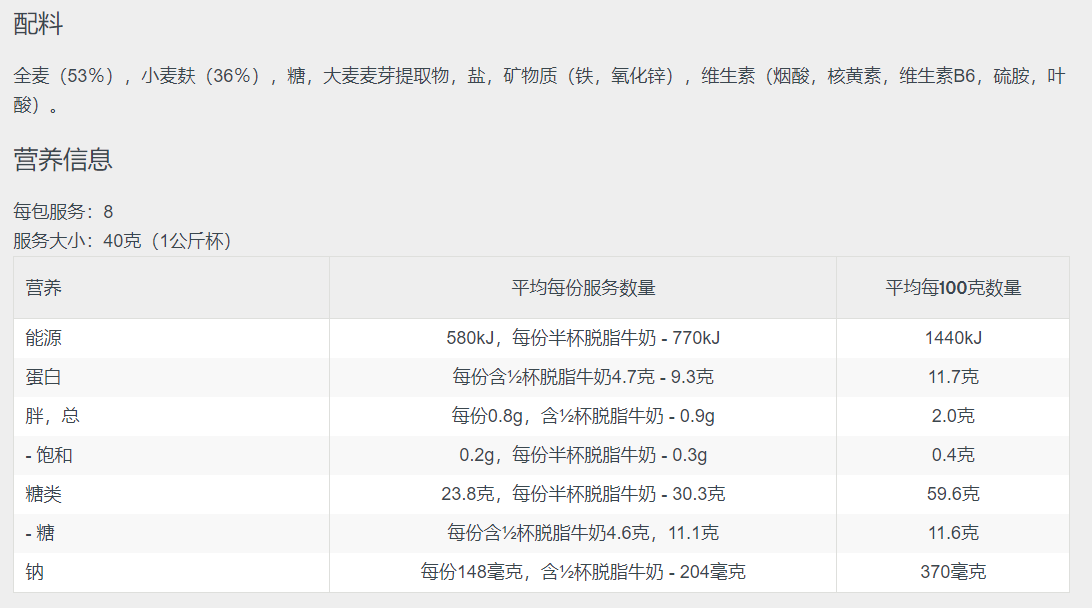Screen dimensions: 1092x608
Task: Click the 营养信息 heading
Action: 63,159
